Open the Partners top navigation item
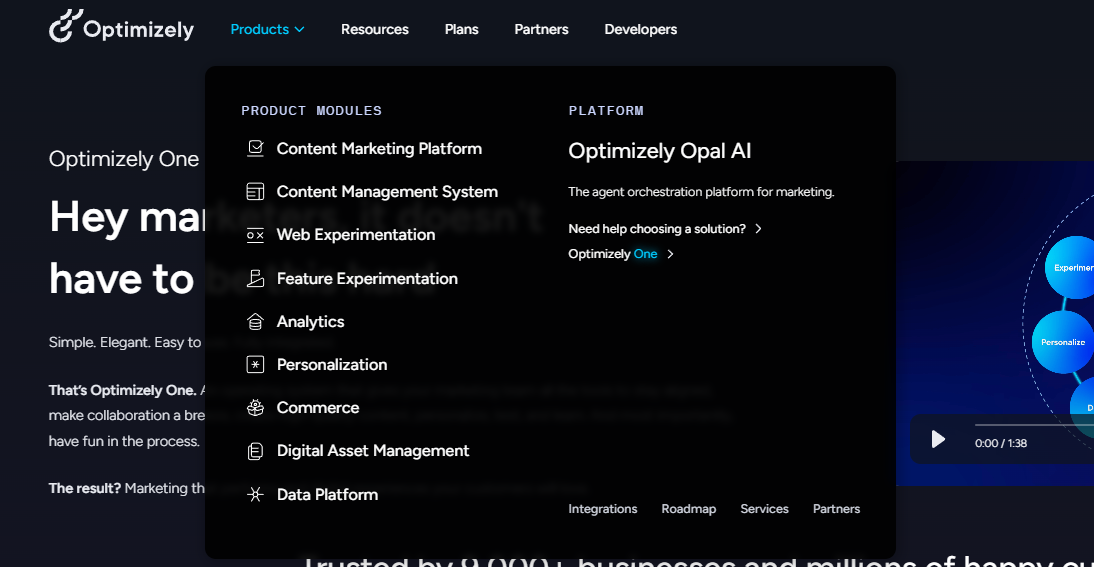The width and height of the screenshot is (1094, 567). [541, 29]
